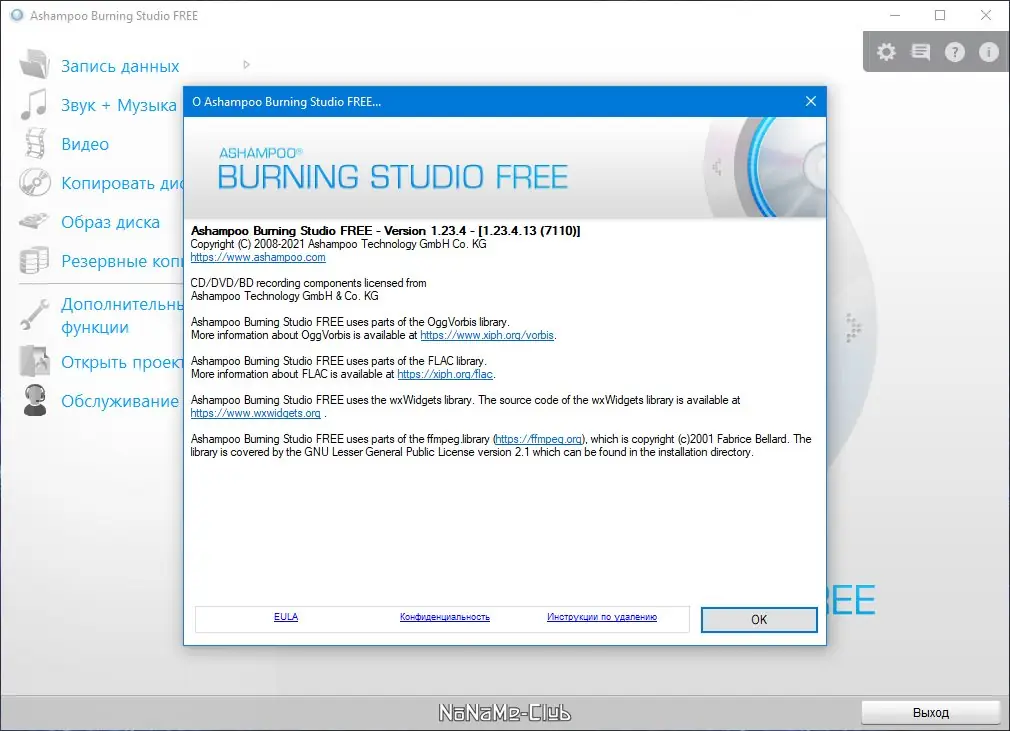Click the Выход exit button
The width and height of the screenshot is (1010, 731).
coord(931,712)
